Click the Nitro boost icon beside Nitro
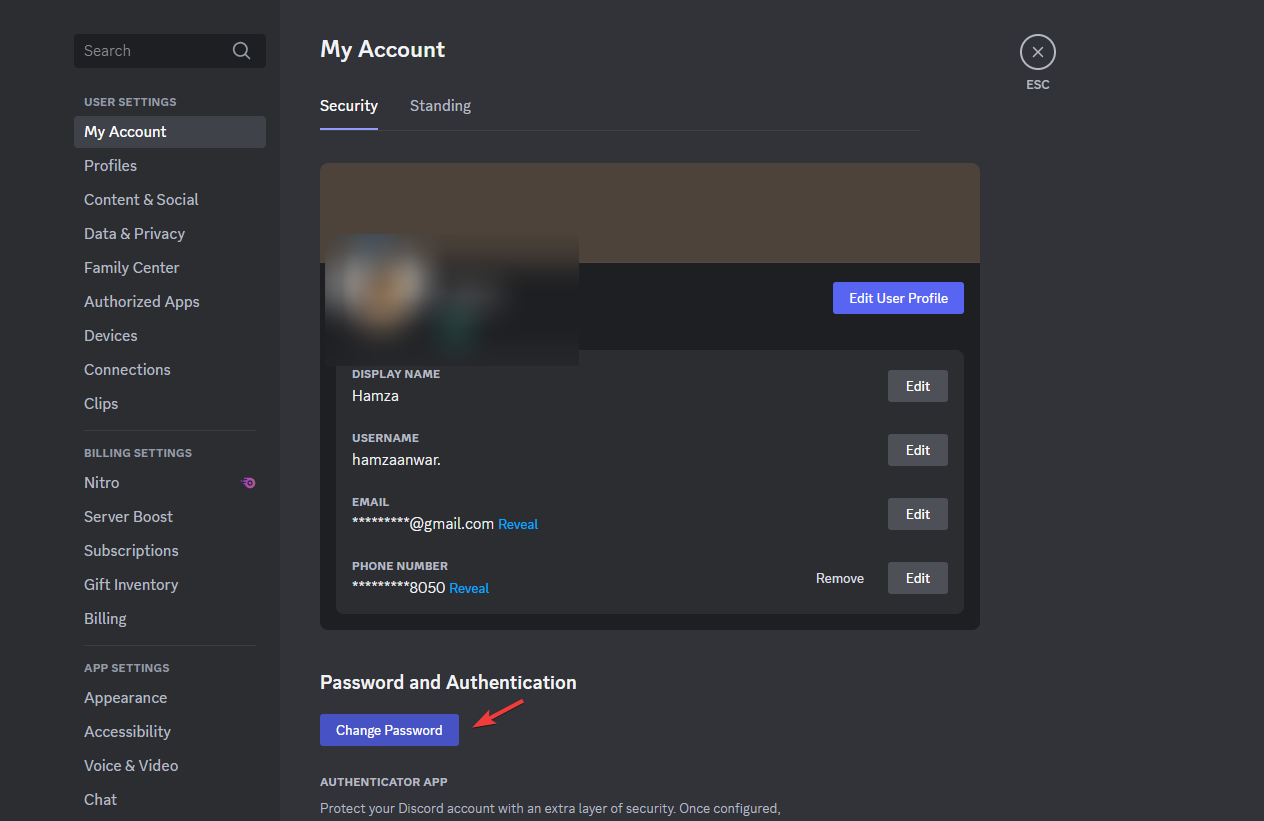1264x821 pixels. [x=248, y=482]
